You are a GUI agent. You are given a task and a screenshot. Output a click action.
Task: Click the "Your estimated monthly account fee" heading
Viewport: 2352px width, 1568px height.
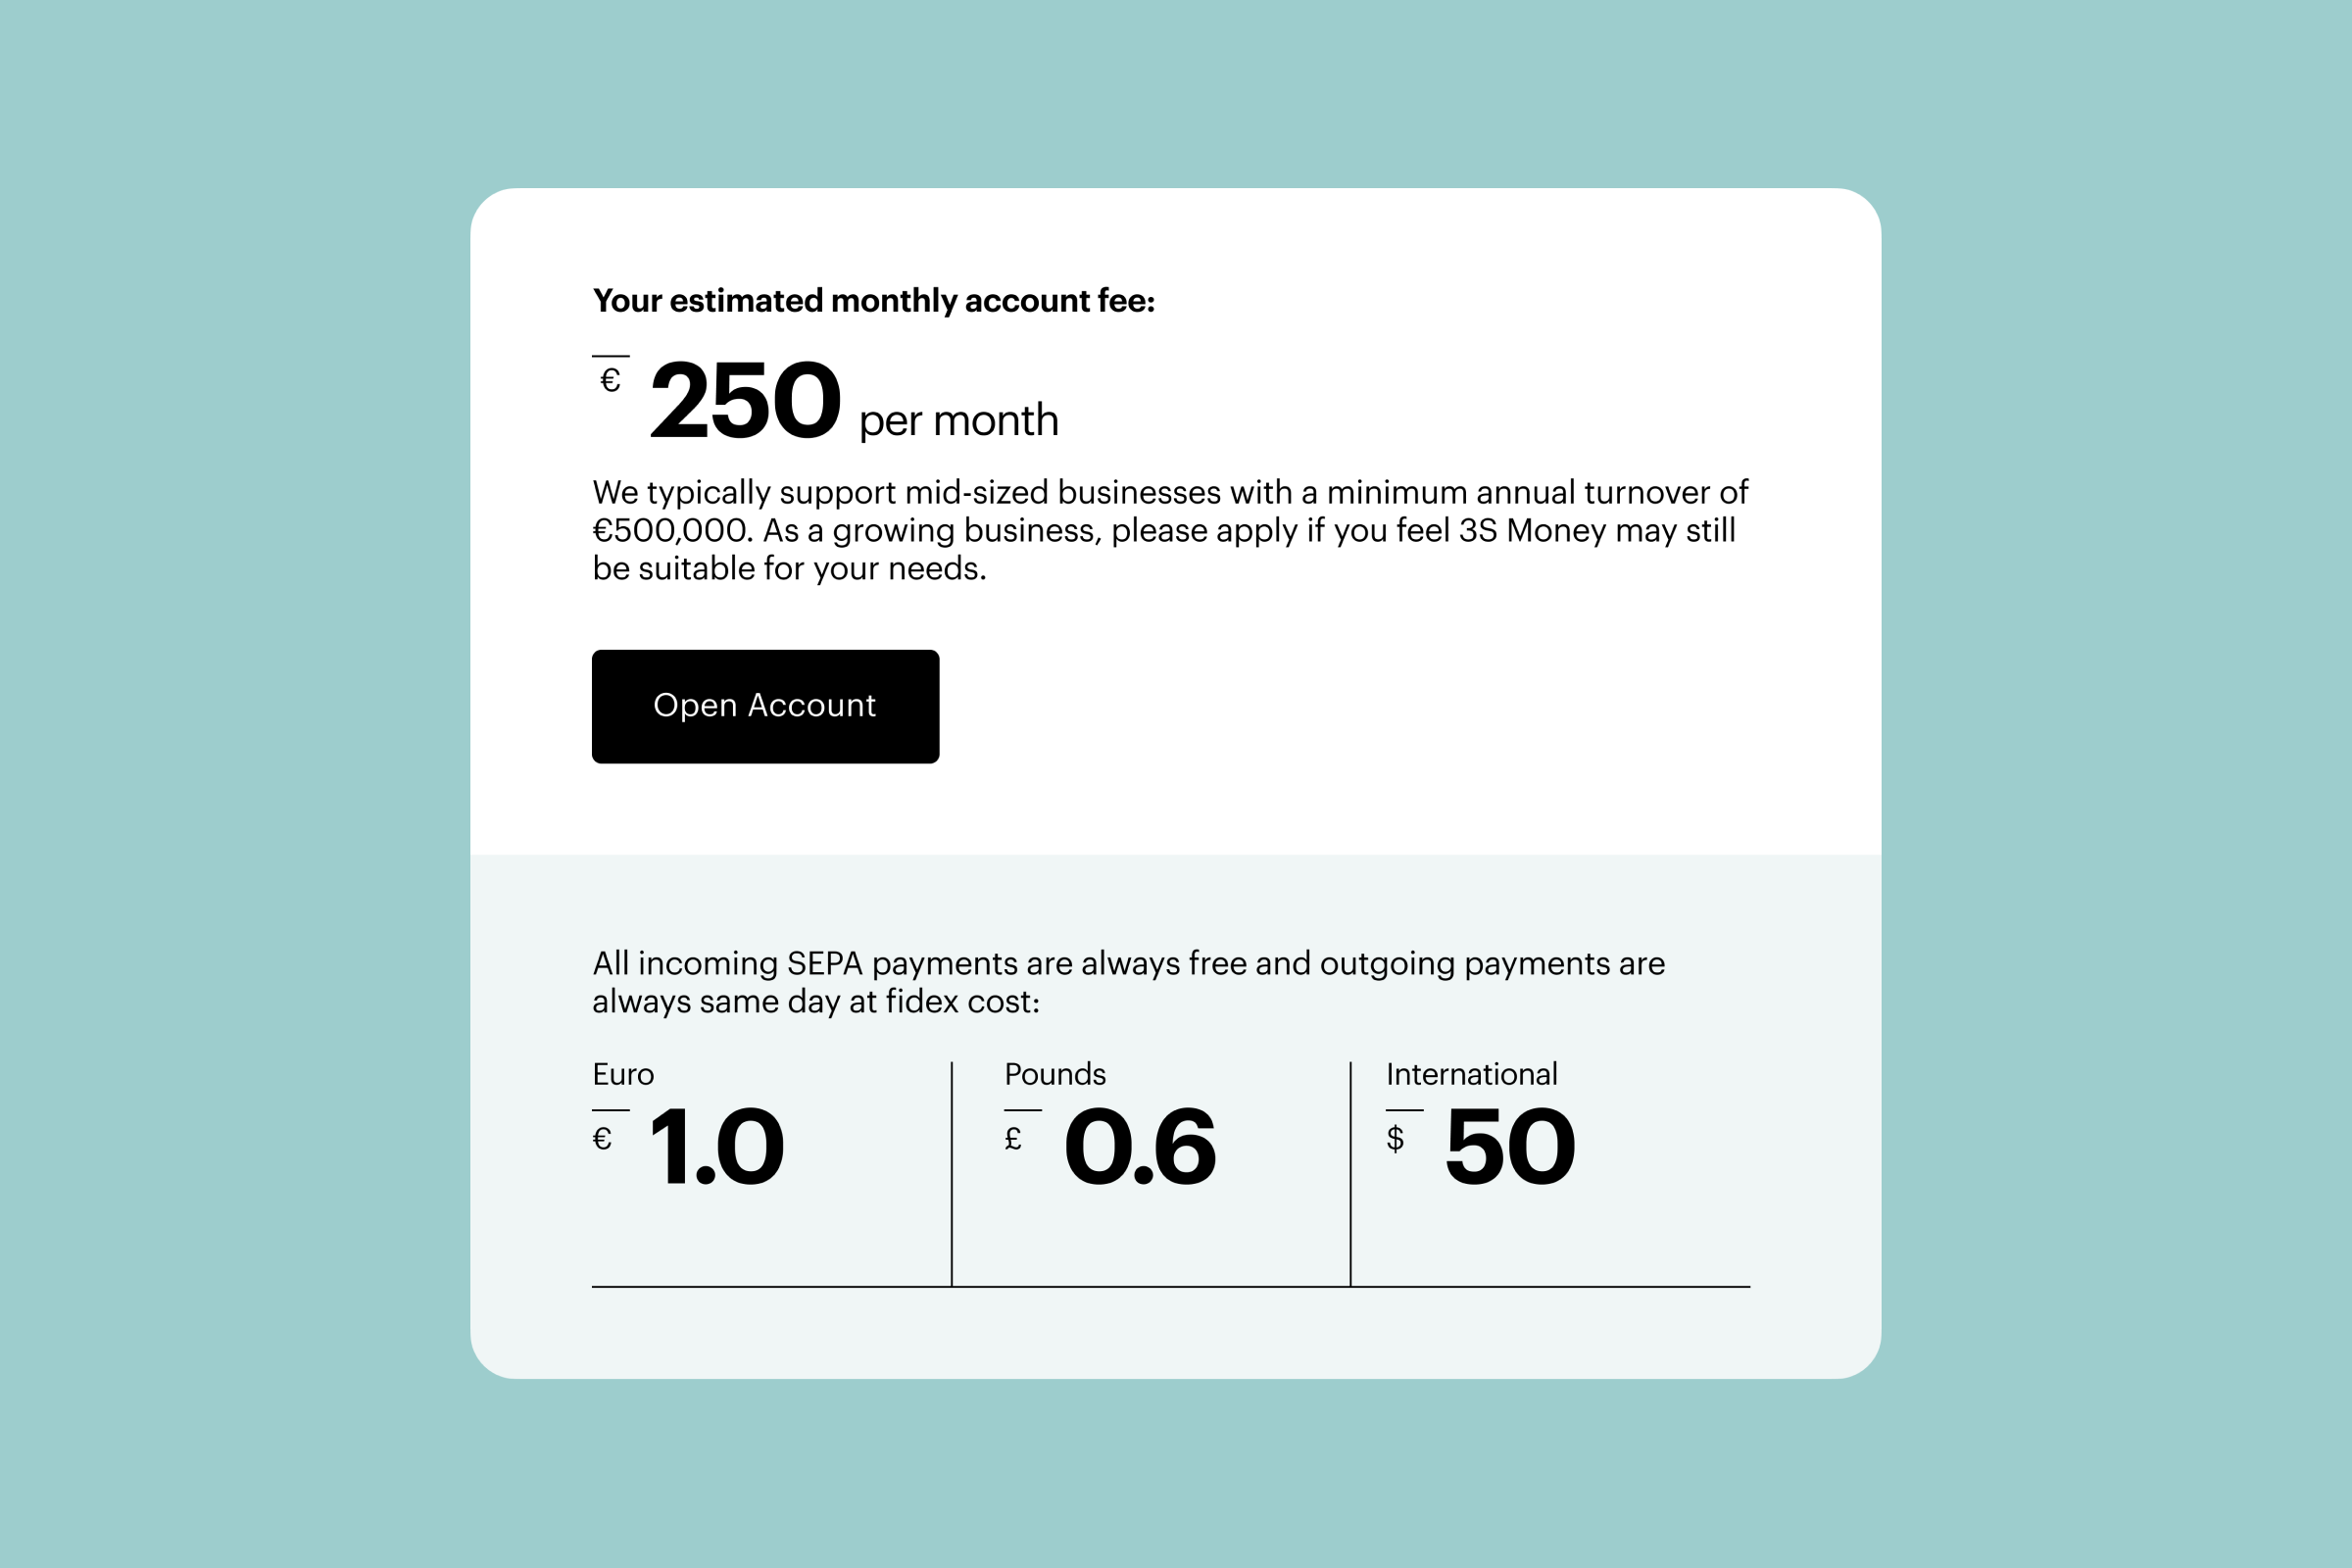tap(874, 300)
